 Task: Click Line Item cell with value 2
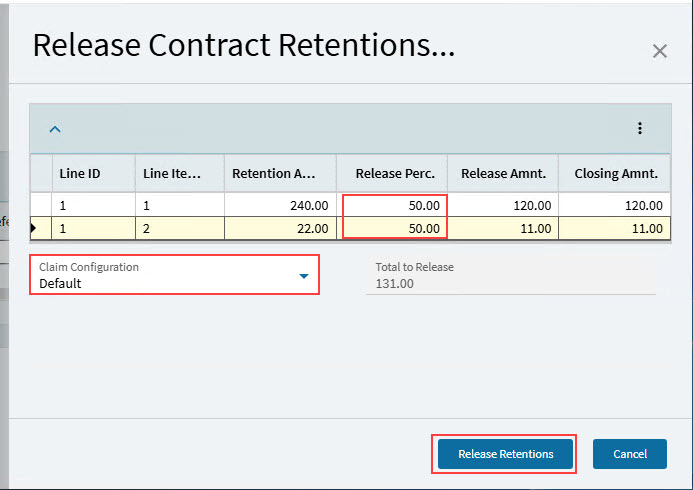[180, 228]
